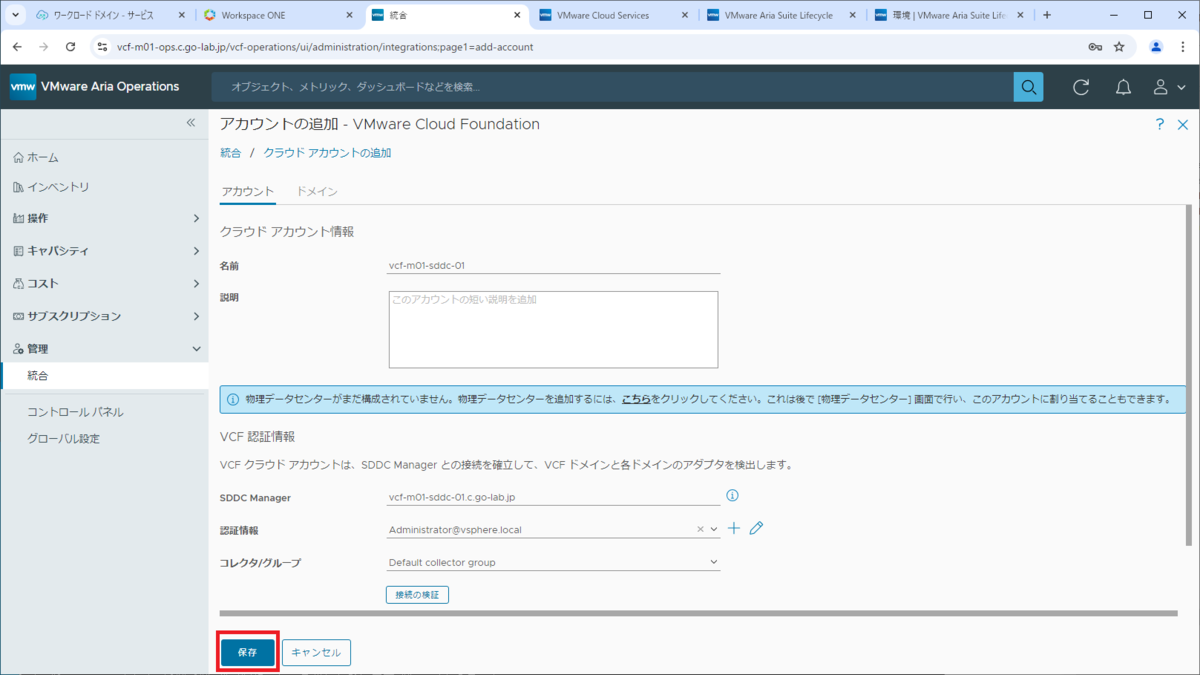Reload the browser page
The width and height of the screenshot is (1200, 675).
pyautogui.click(x=70, y=46)
